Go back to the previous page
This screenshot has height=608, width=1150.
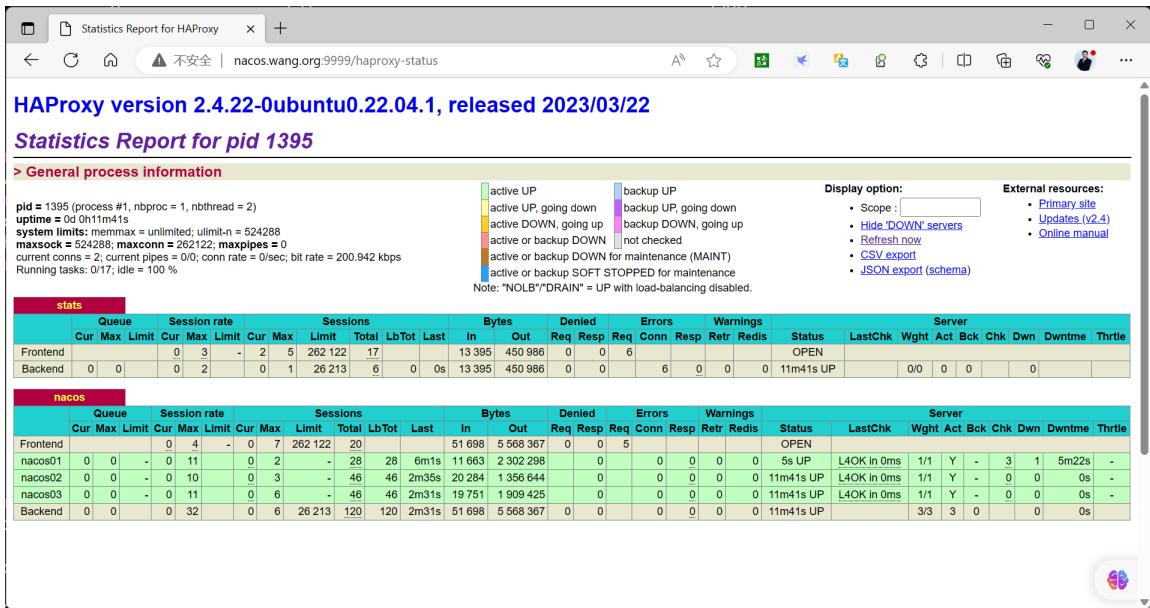pos(31,60)
